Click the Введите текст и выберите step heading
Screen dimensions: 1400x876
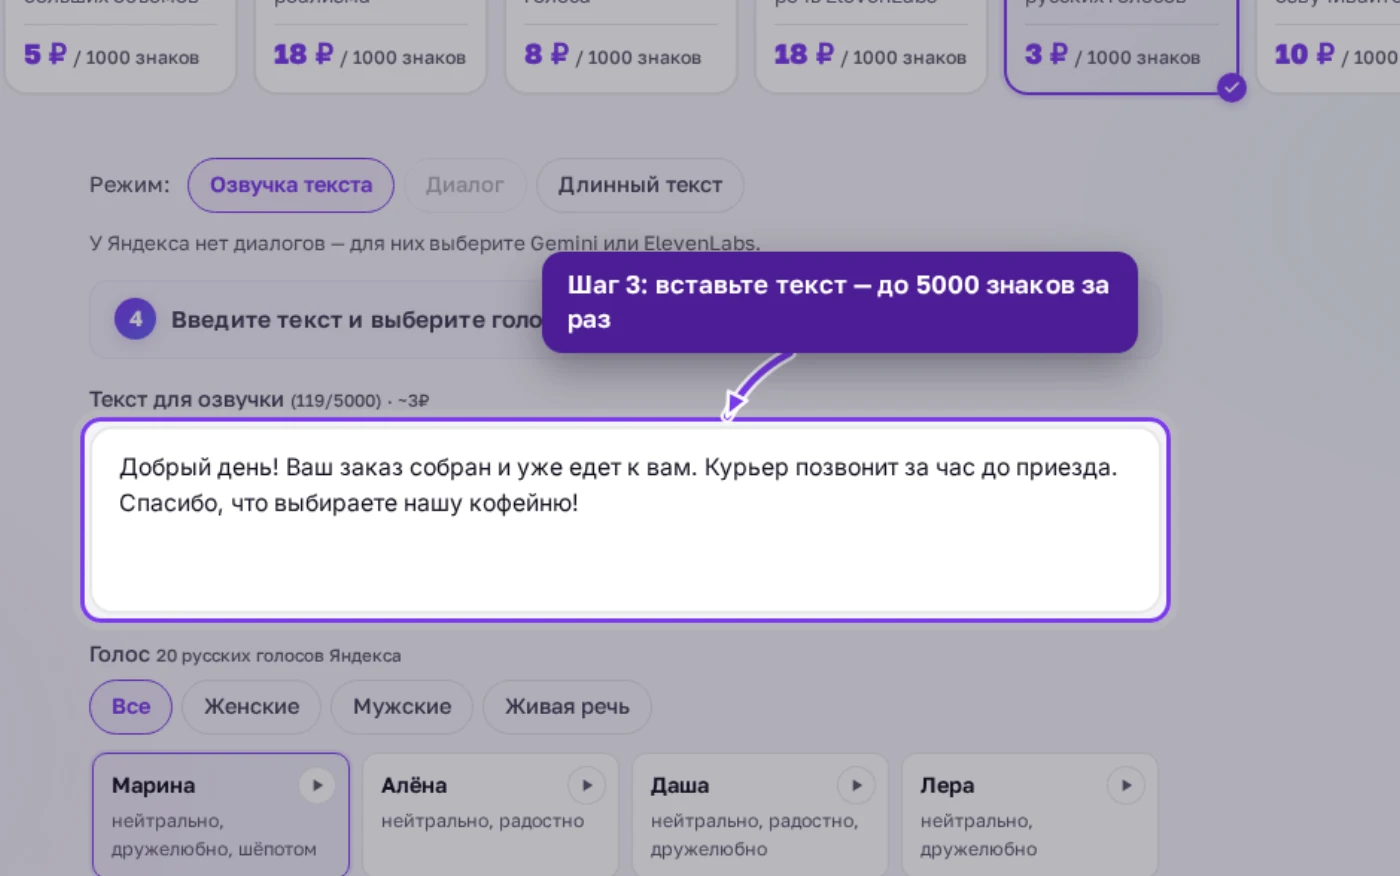pyautogui.click(x=355, y=320)
